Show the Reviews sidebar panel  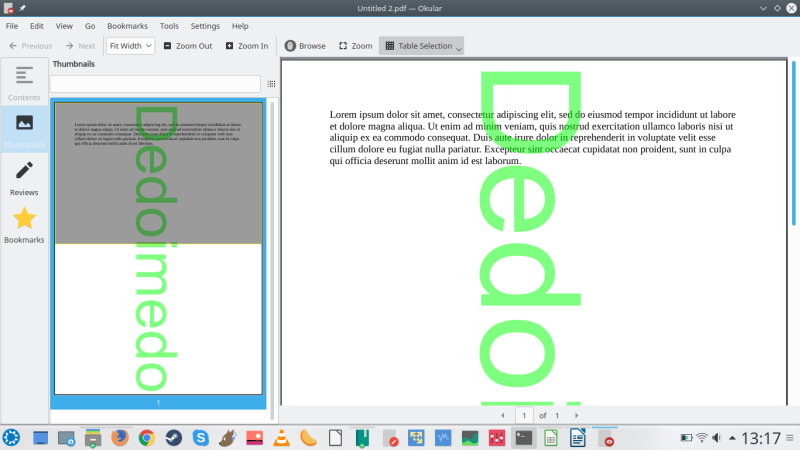(x=24, y=178)
